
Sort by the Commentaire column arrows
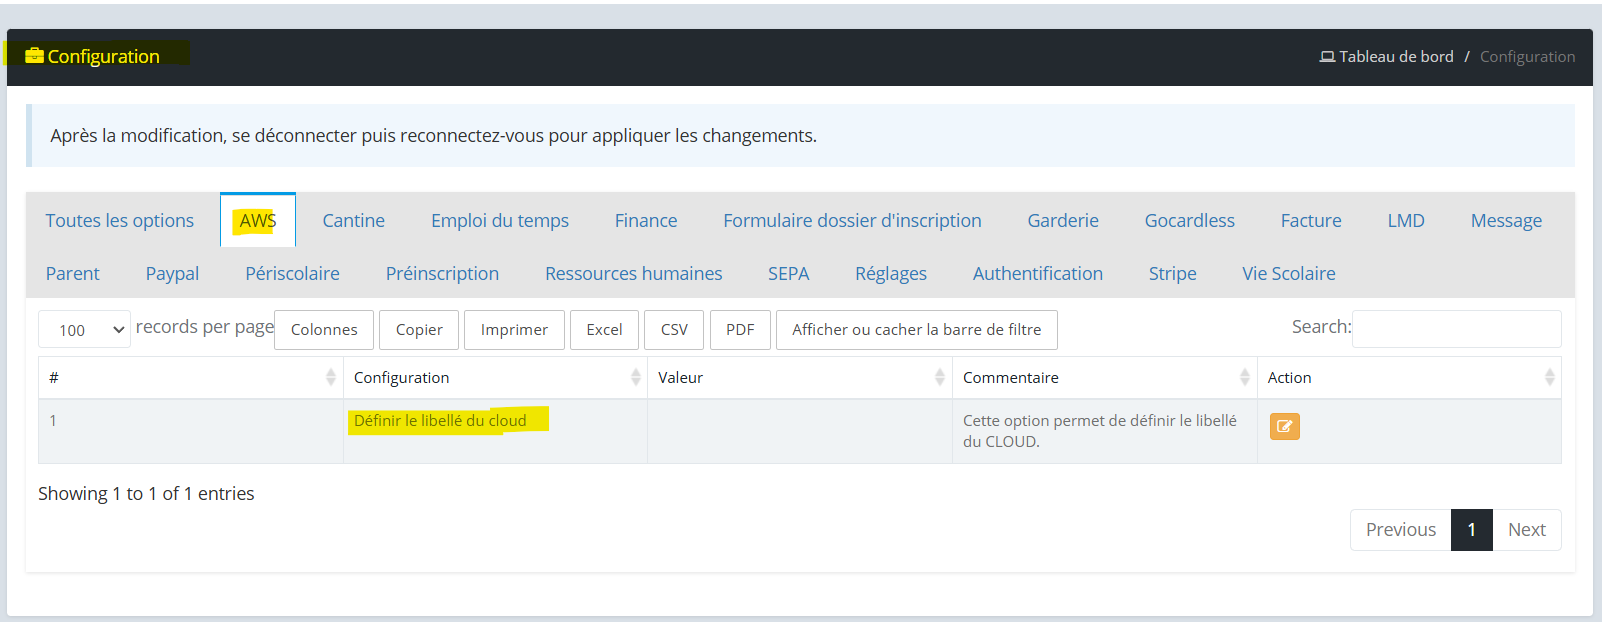[1245, 377]
